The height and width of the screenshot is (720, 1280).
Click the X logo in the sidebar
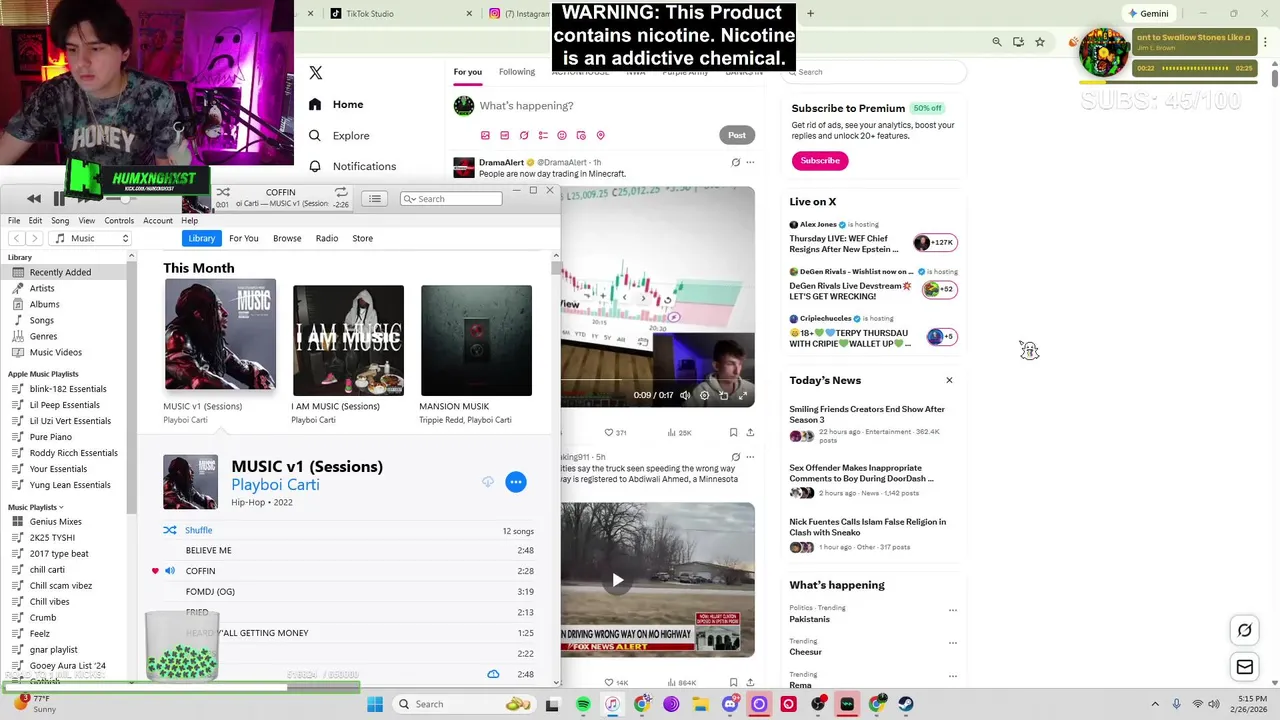(x=316, y=73)
